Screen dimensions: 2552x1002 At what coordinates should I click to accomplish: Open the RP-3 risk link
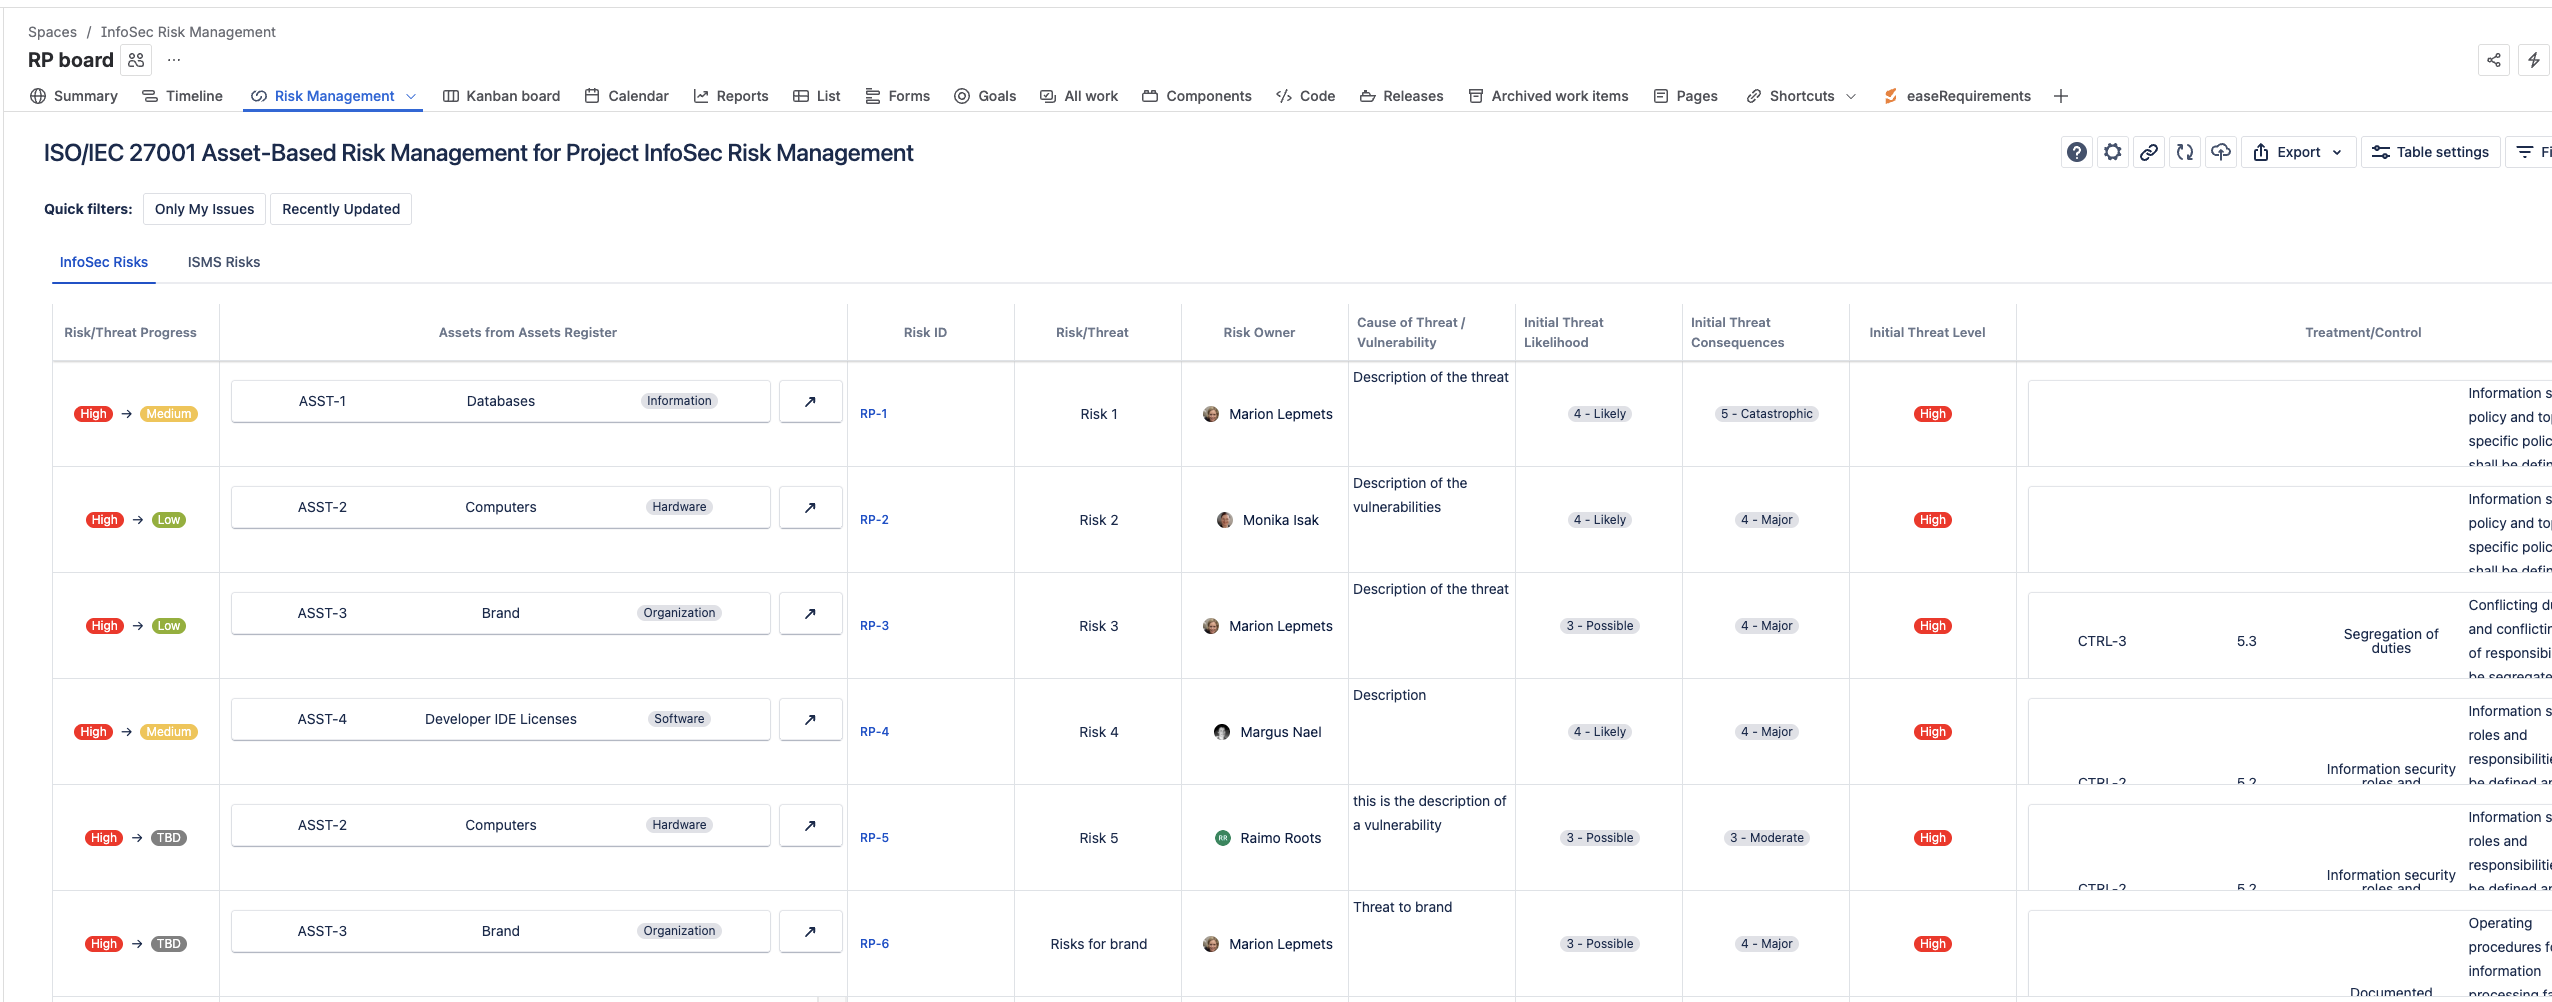point(874,626)
